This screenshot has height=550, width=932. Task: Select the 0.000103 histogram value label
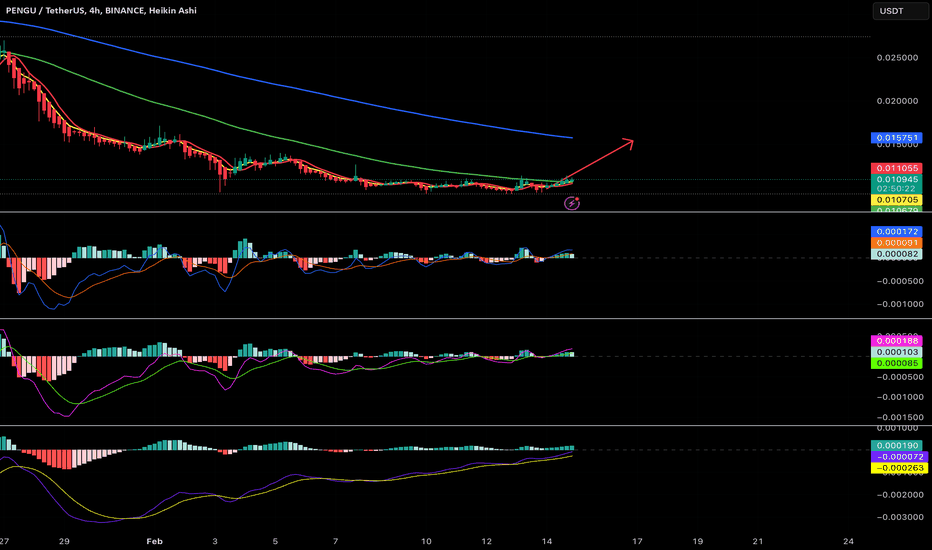click(896, 352)
